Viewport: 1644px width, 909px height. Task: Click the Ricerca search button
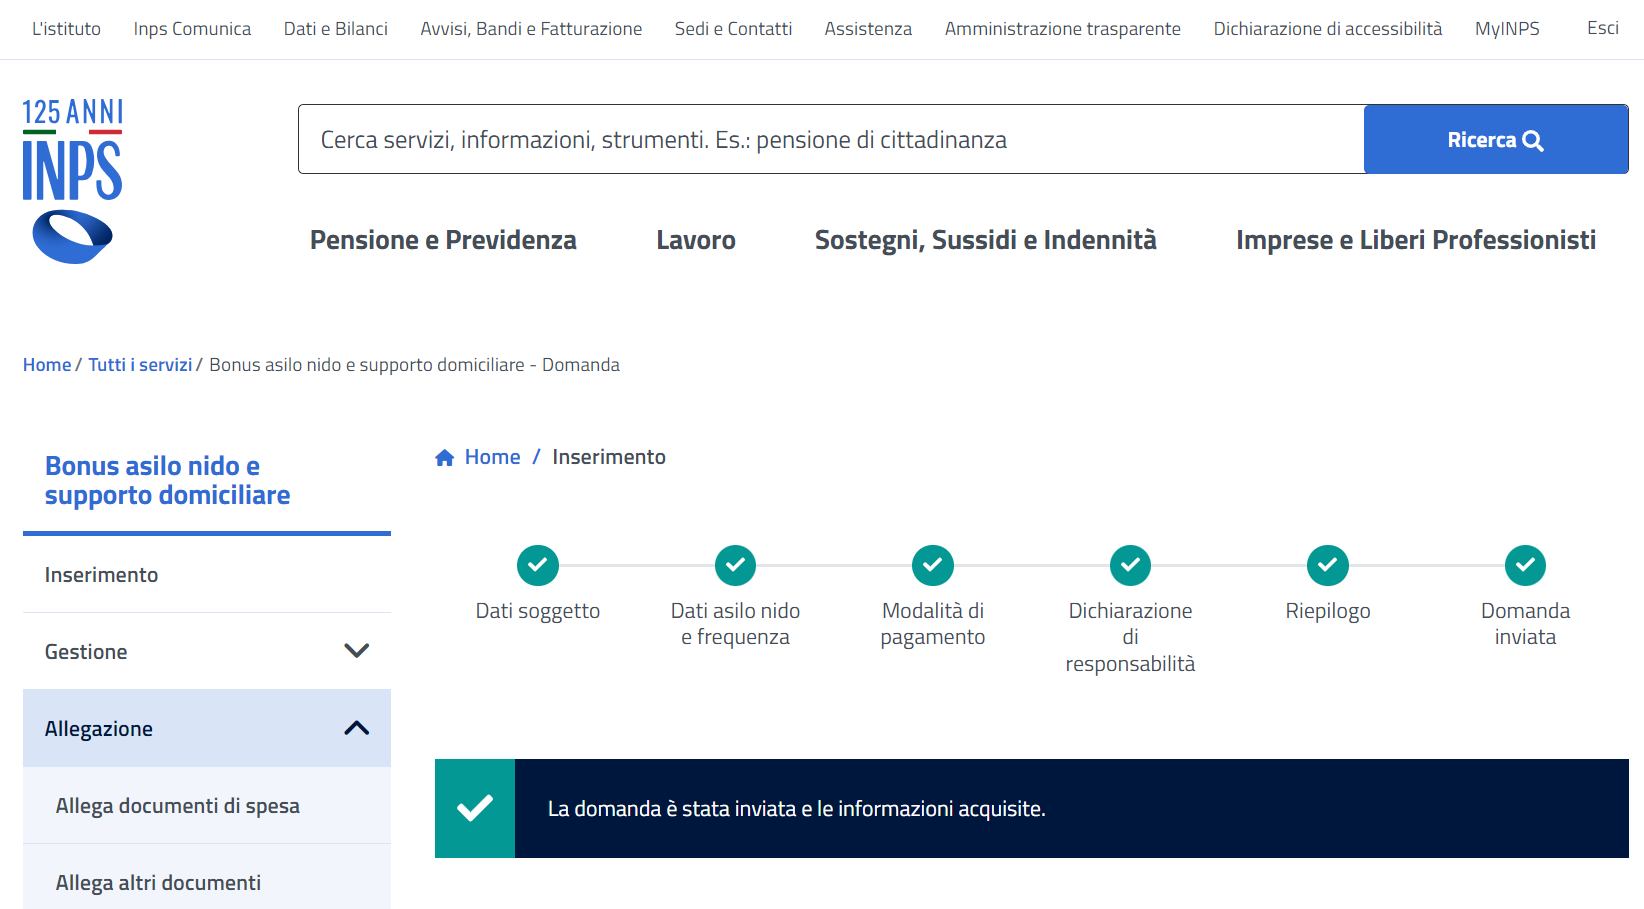tap(1496, 139)
